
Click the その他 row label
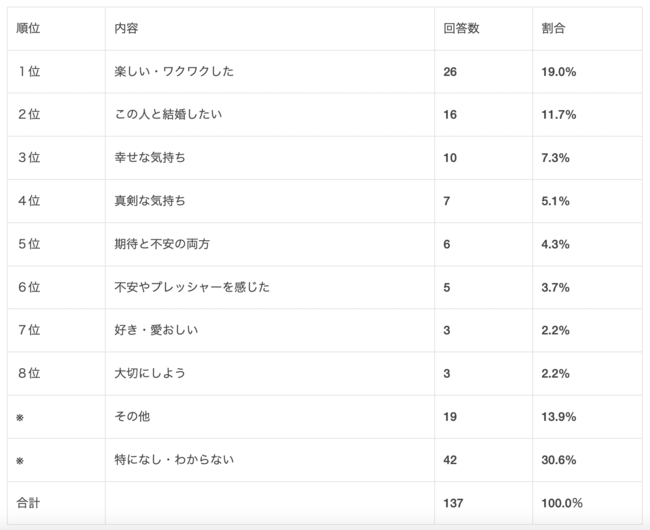[133, 416]
